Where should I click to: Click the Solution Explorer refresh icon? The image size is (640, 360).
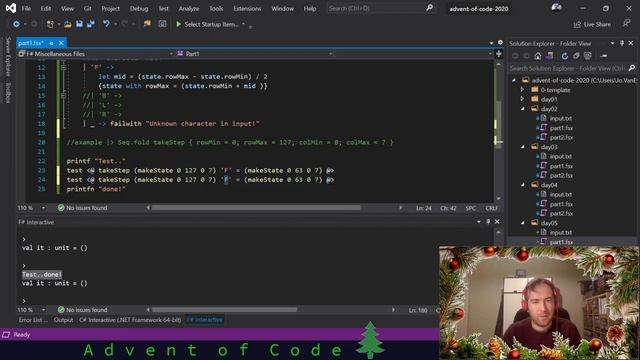point(564,56)
